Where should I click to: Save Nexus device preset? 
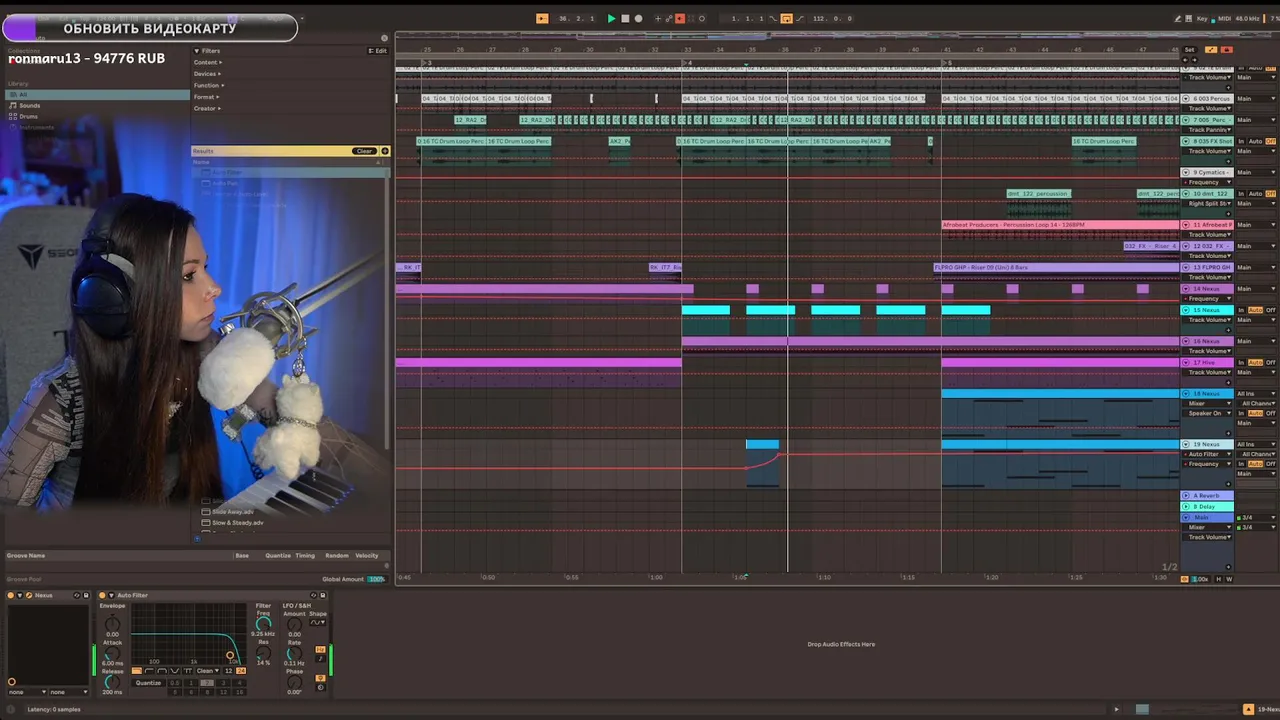(86, 596)
